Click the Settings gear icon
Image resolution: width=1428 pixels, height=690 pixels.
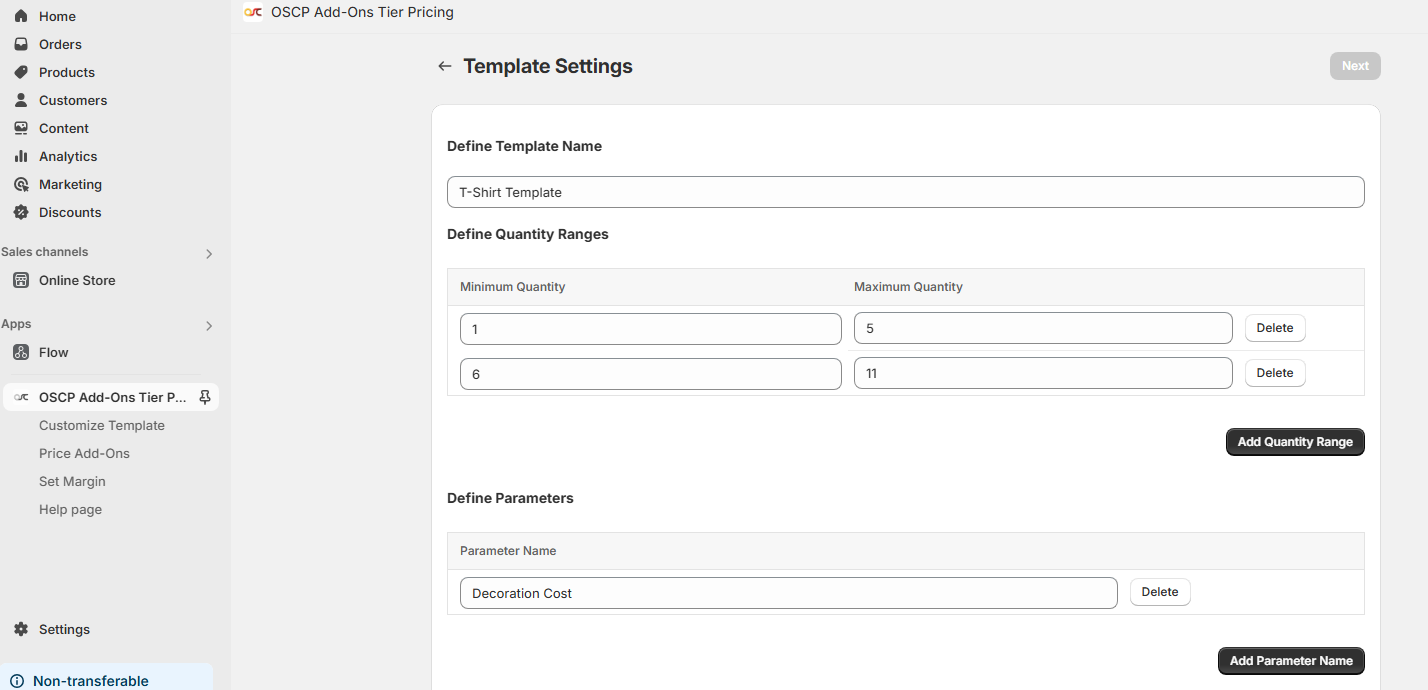click(21, 629)
